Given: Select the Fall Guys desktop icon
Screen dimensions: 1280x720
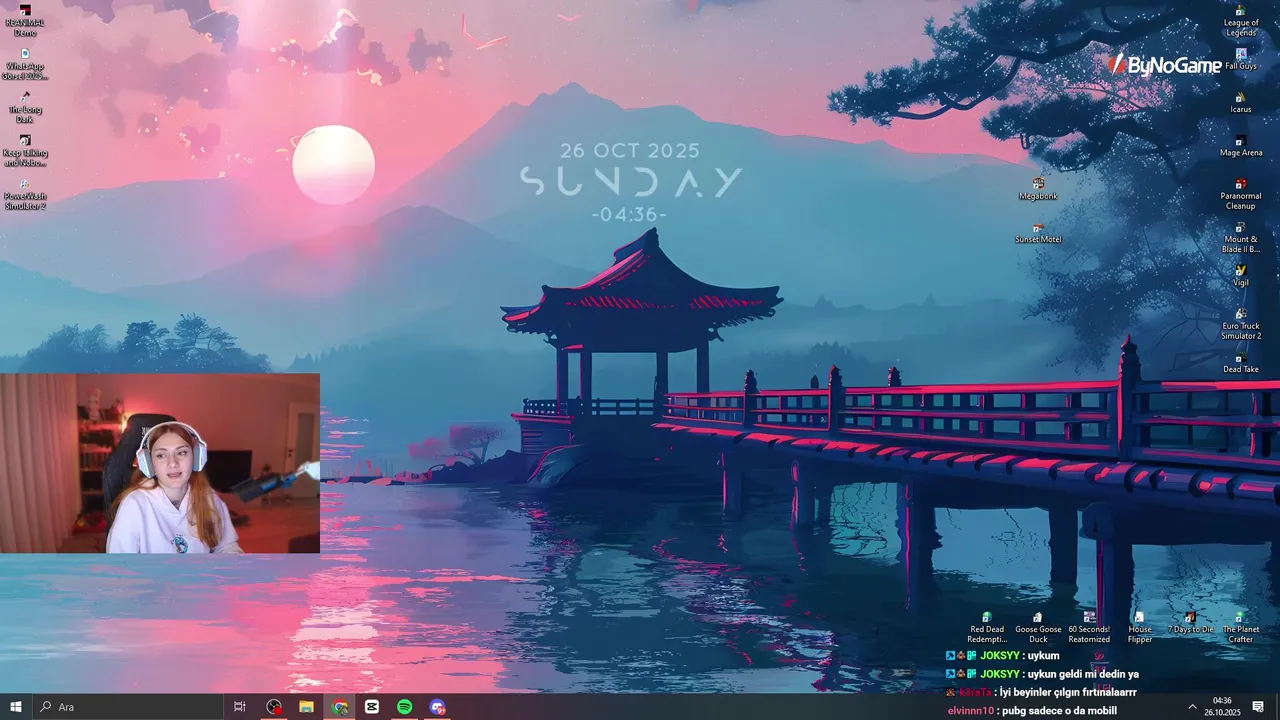Looking at the screenshot, I should [1241, 59].
